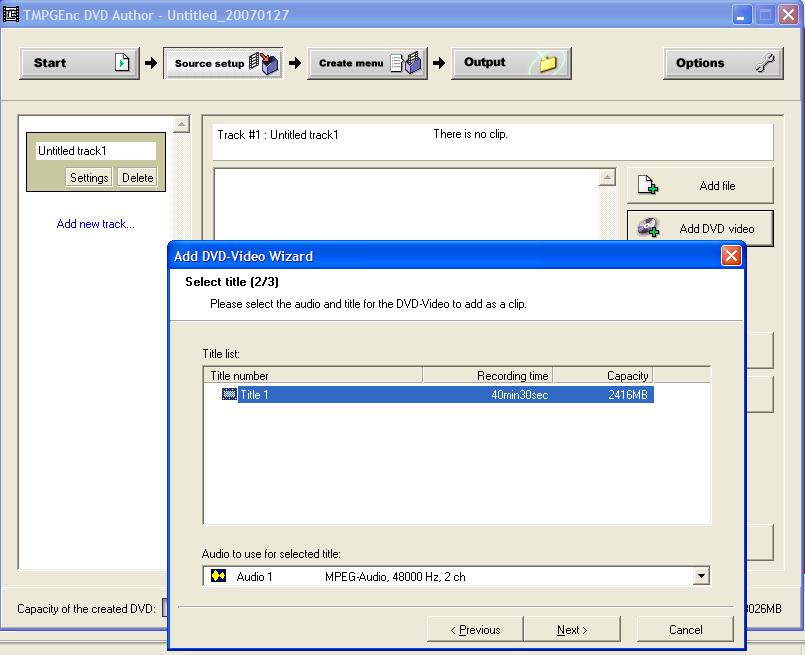Go to Create menu step

[x=368, y=63]
